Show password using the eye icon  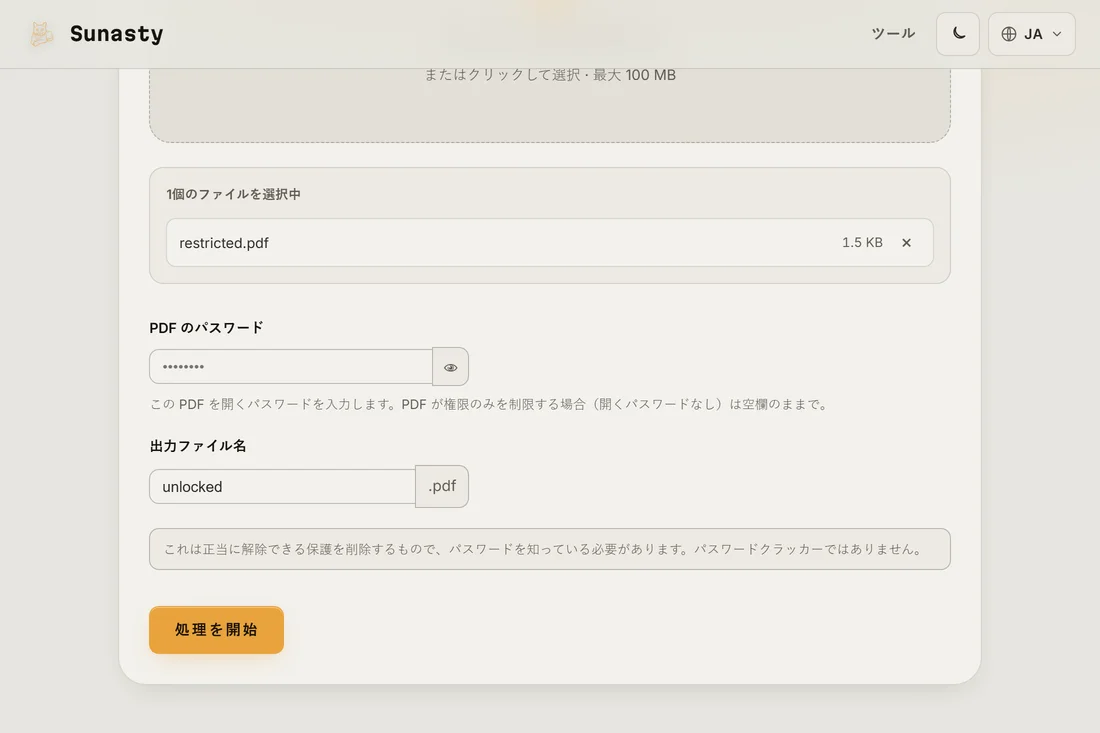tap(450, 367)
